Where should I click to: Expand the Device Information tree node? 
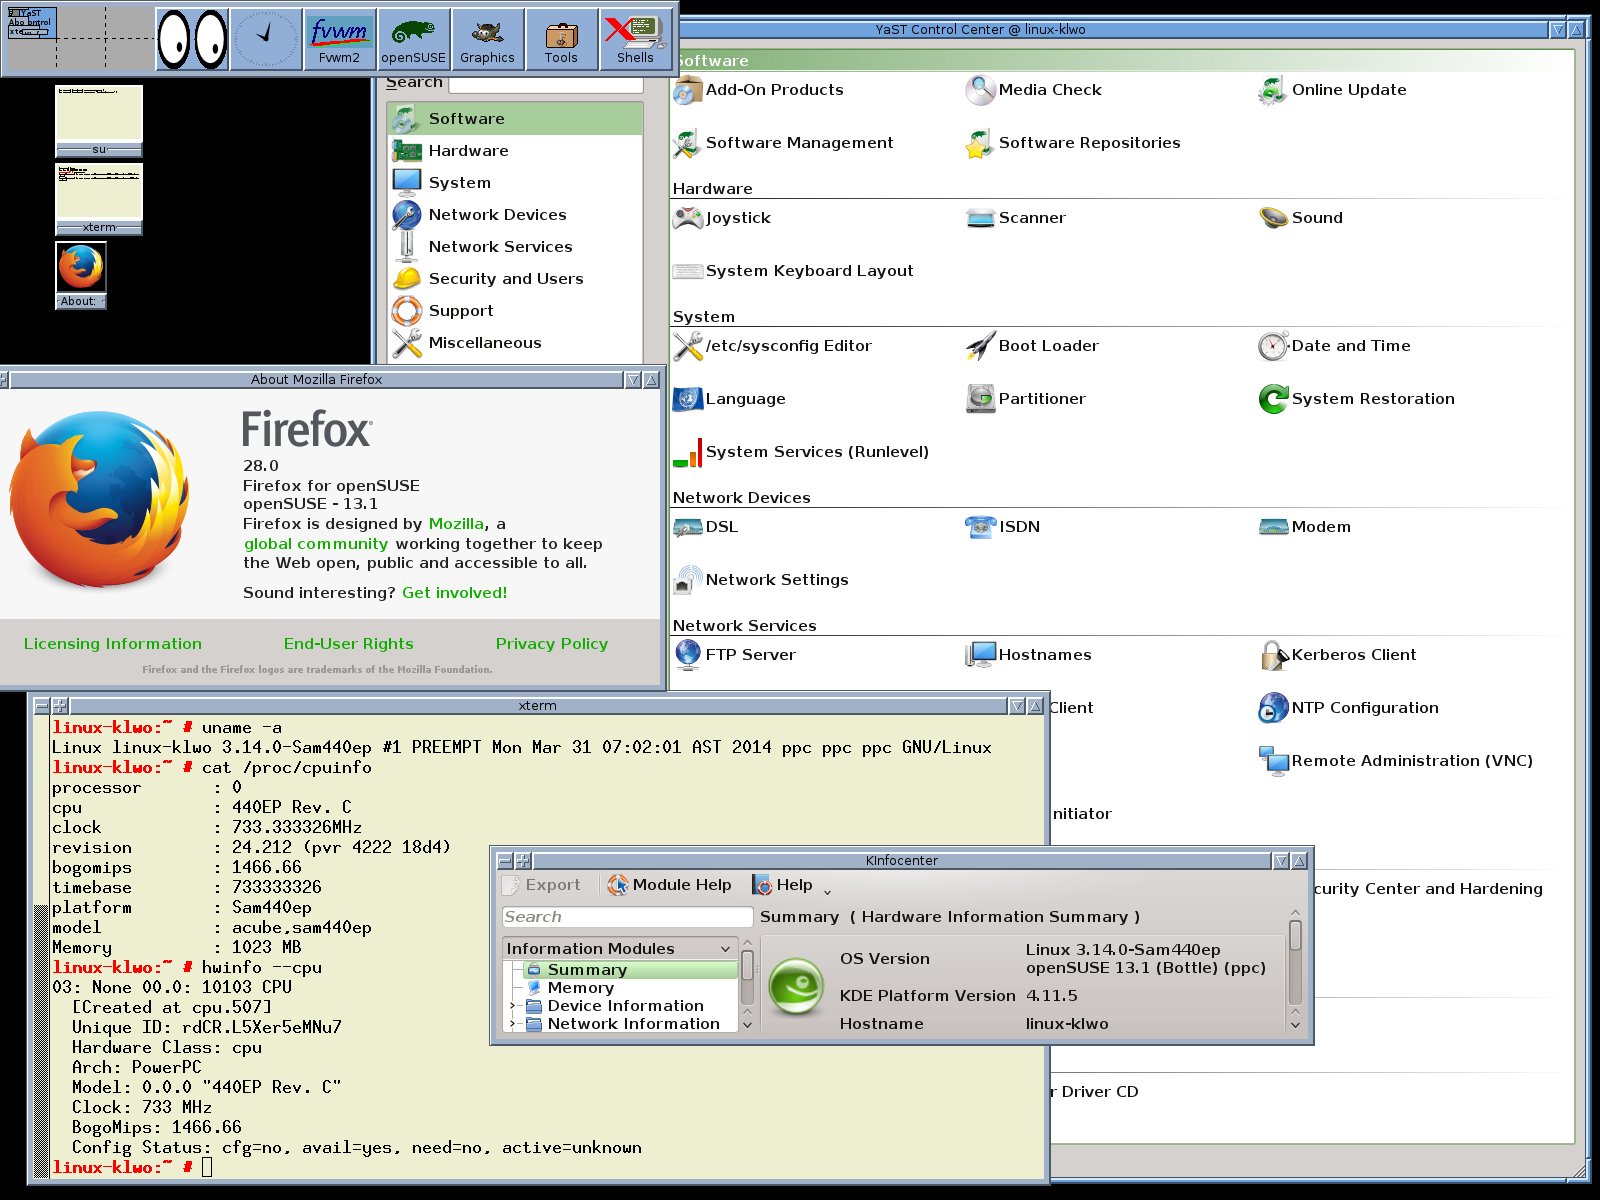513,1006
